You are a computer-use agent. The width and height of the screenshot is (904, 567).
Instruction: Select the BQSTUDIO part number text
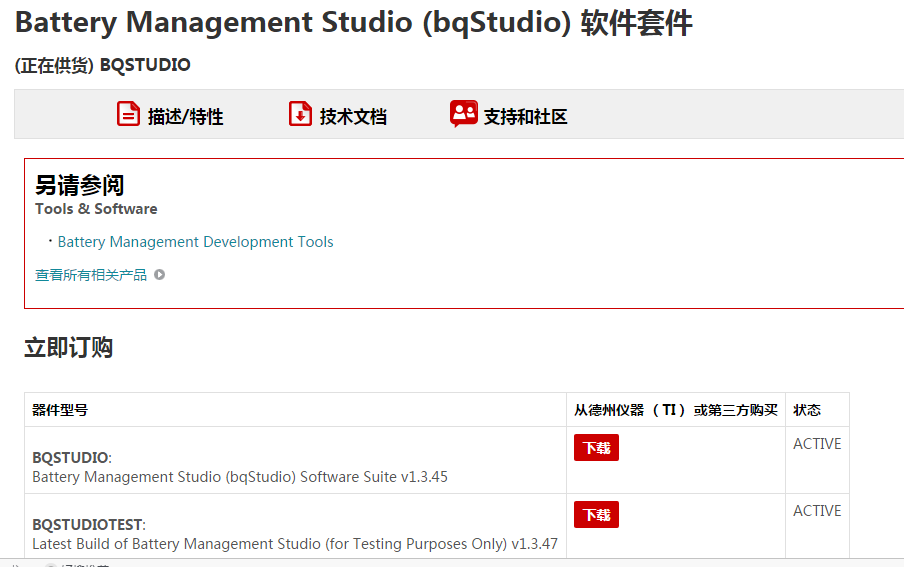(70, 458)
